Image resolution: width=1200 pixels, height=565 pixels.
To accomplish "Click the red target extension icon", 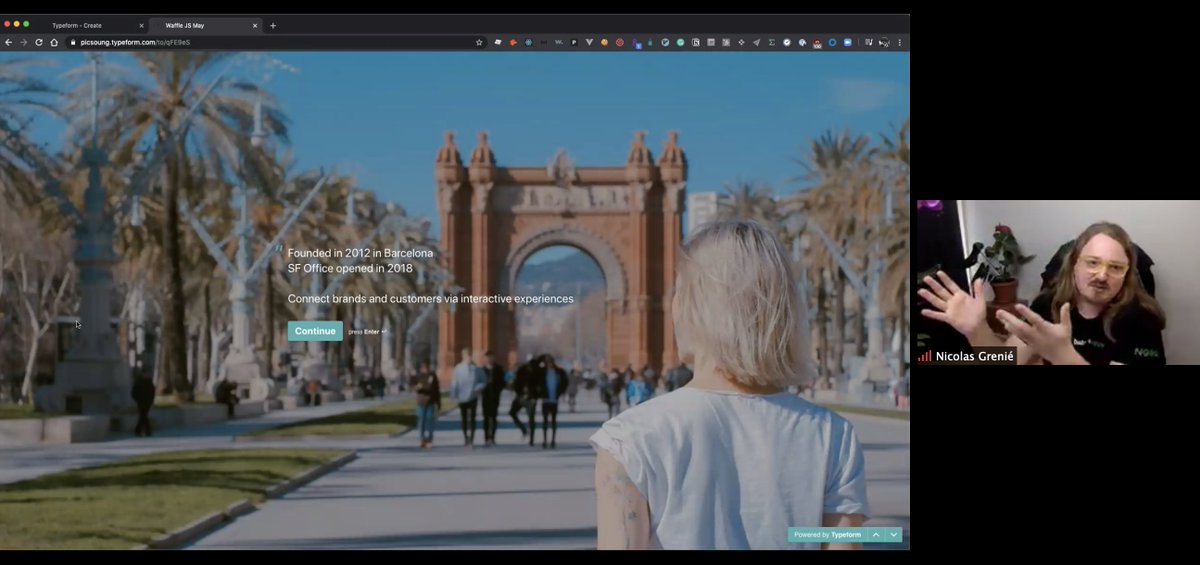I will click(619, 42).
